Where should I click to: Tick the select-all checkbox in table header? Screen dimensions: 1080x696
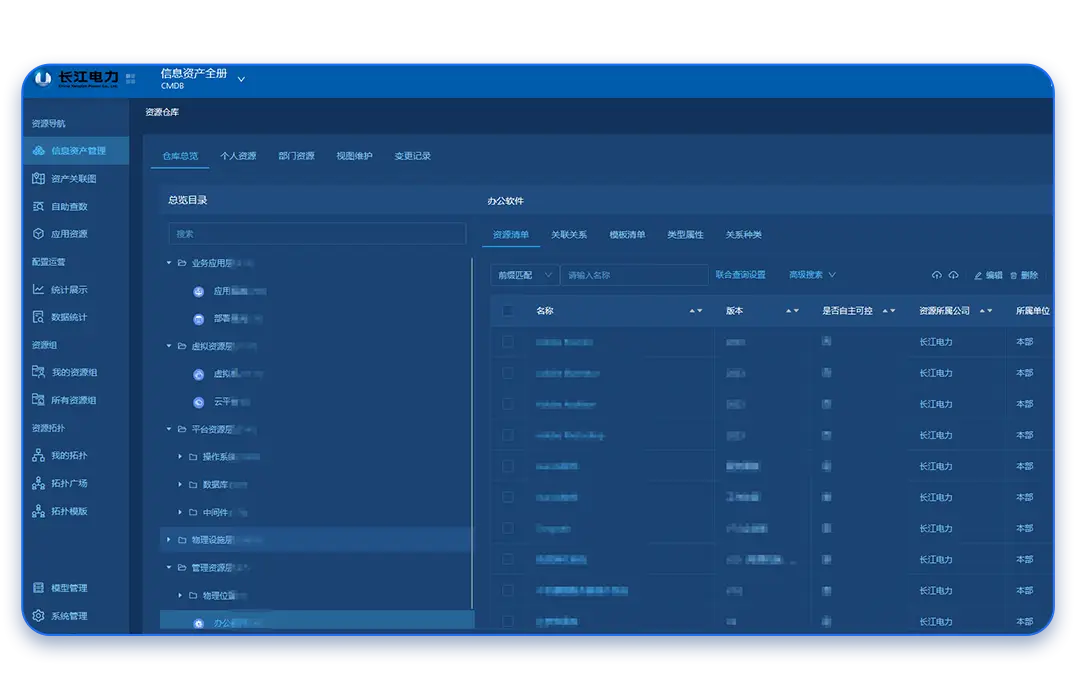(508, 311)
